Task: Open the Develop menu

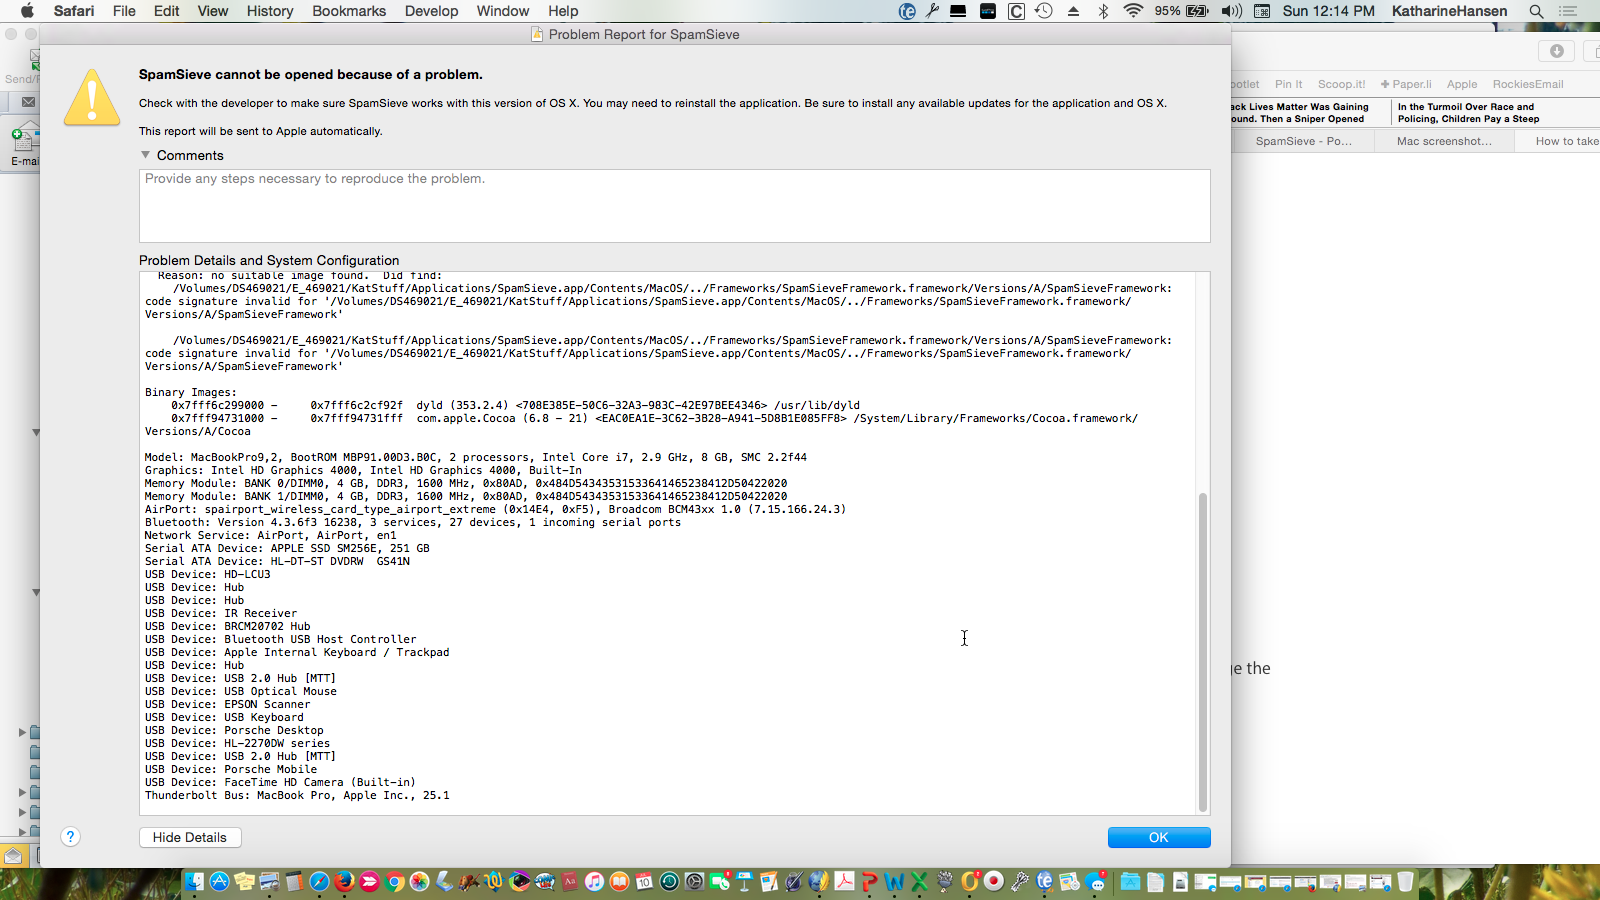Action: point(431,11)
